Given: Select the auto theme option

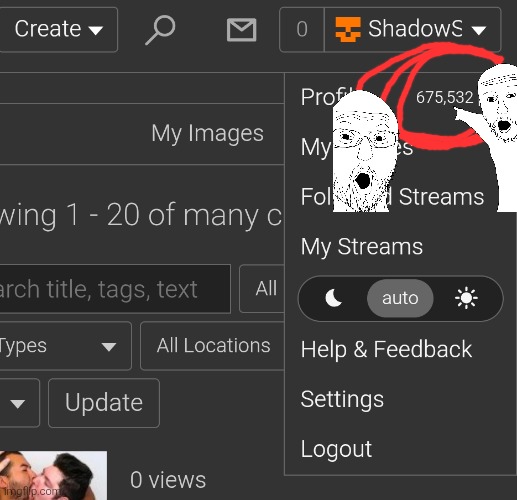Looking at the screenshot, I should (400, 298).
